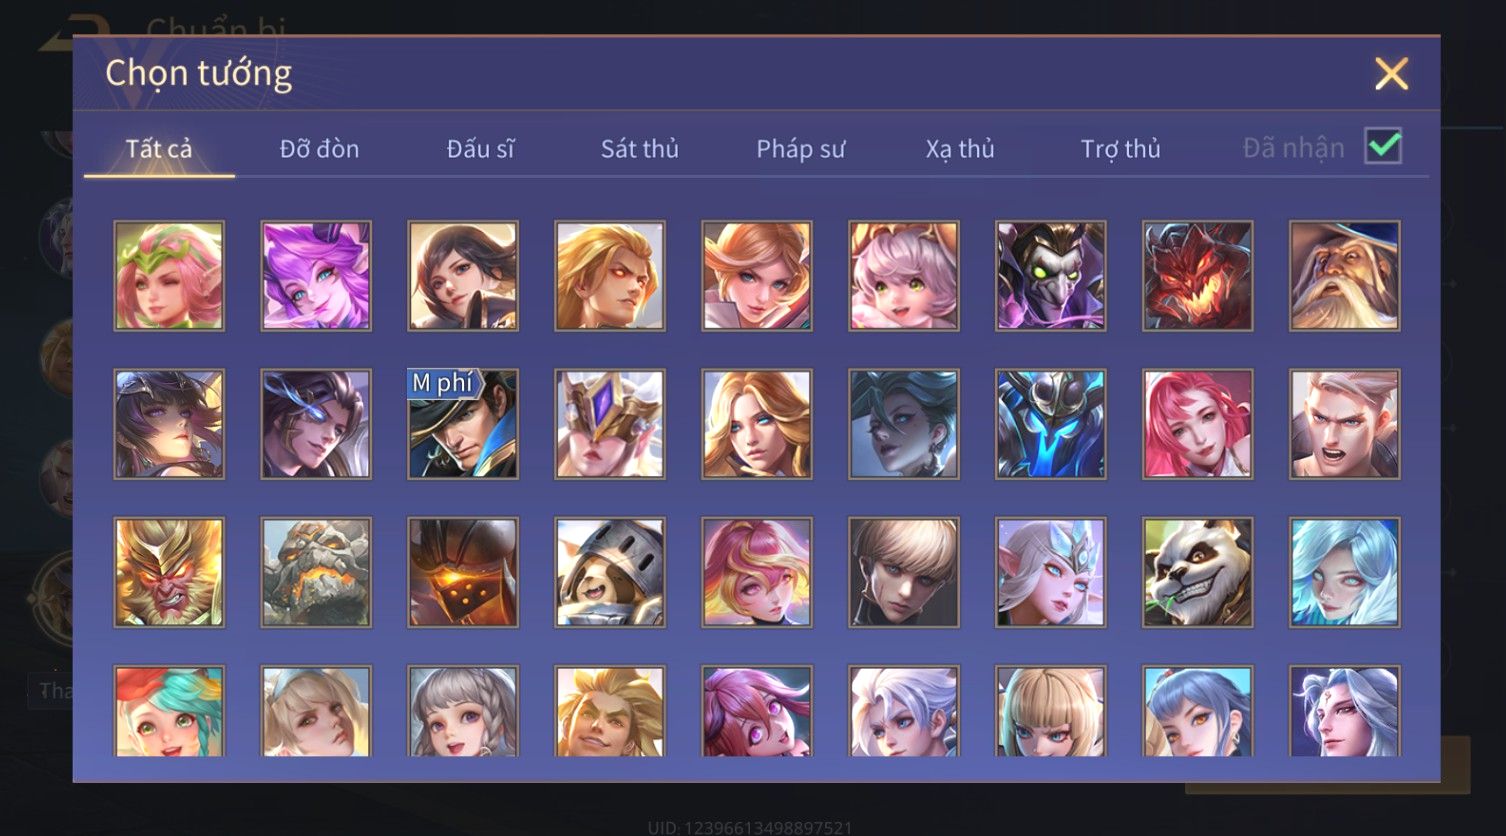Viewport: 1506px width, 836px height.
Task: Toggle the Đã nhận checkbox
Action: point(1383,147)
